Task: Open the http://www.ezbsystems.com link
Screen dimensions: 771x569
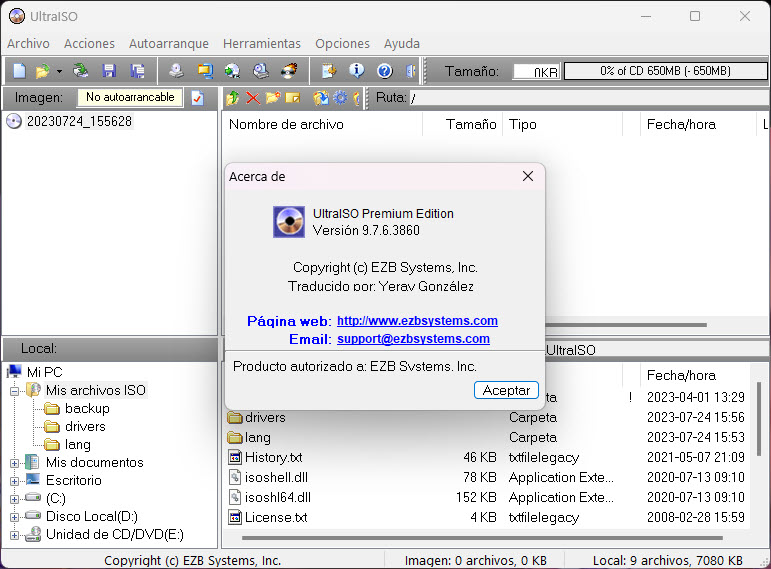Action: [x=417, y=321]
